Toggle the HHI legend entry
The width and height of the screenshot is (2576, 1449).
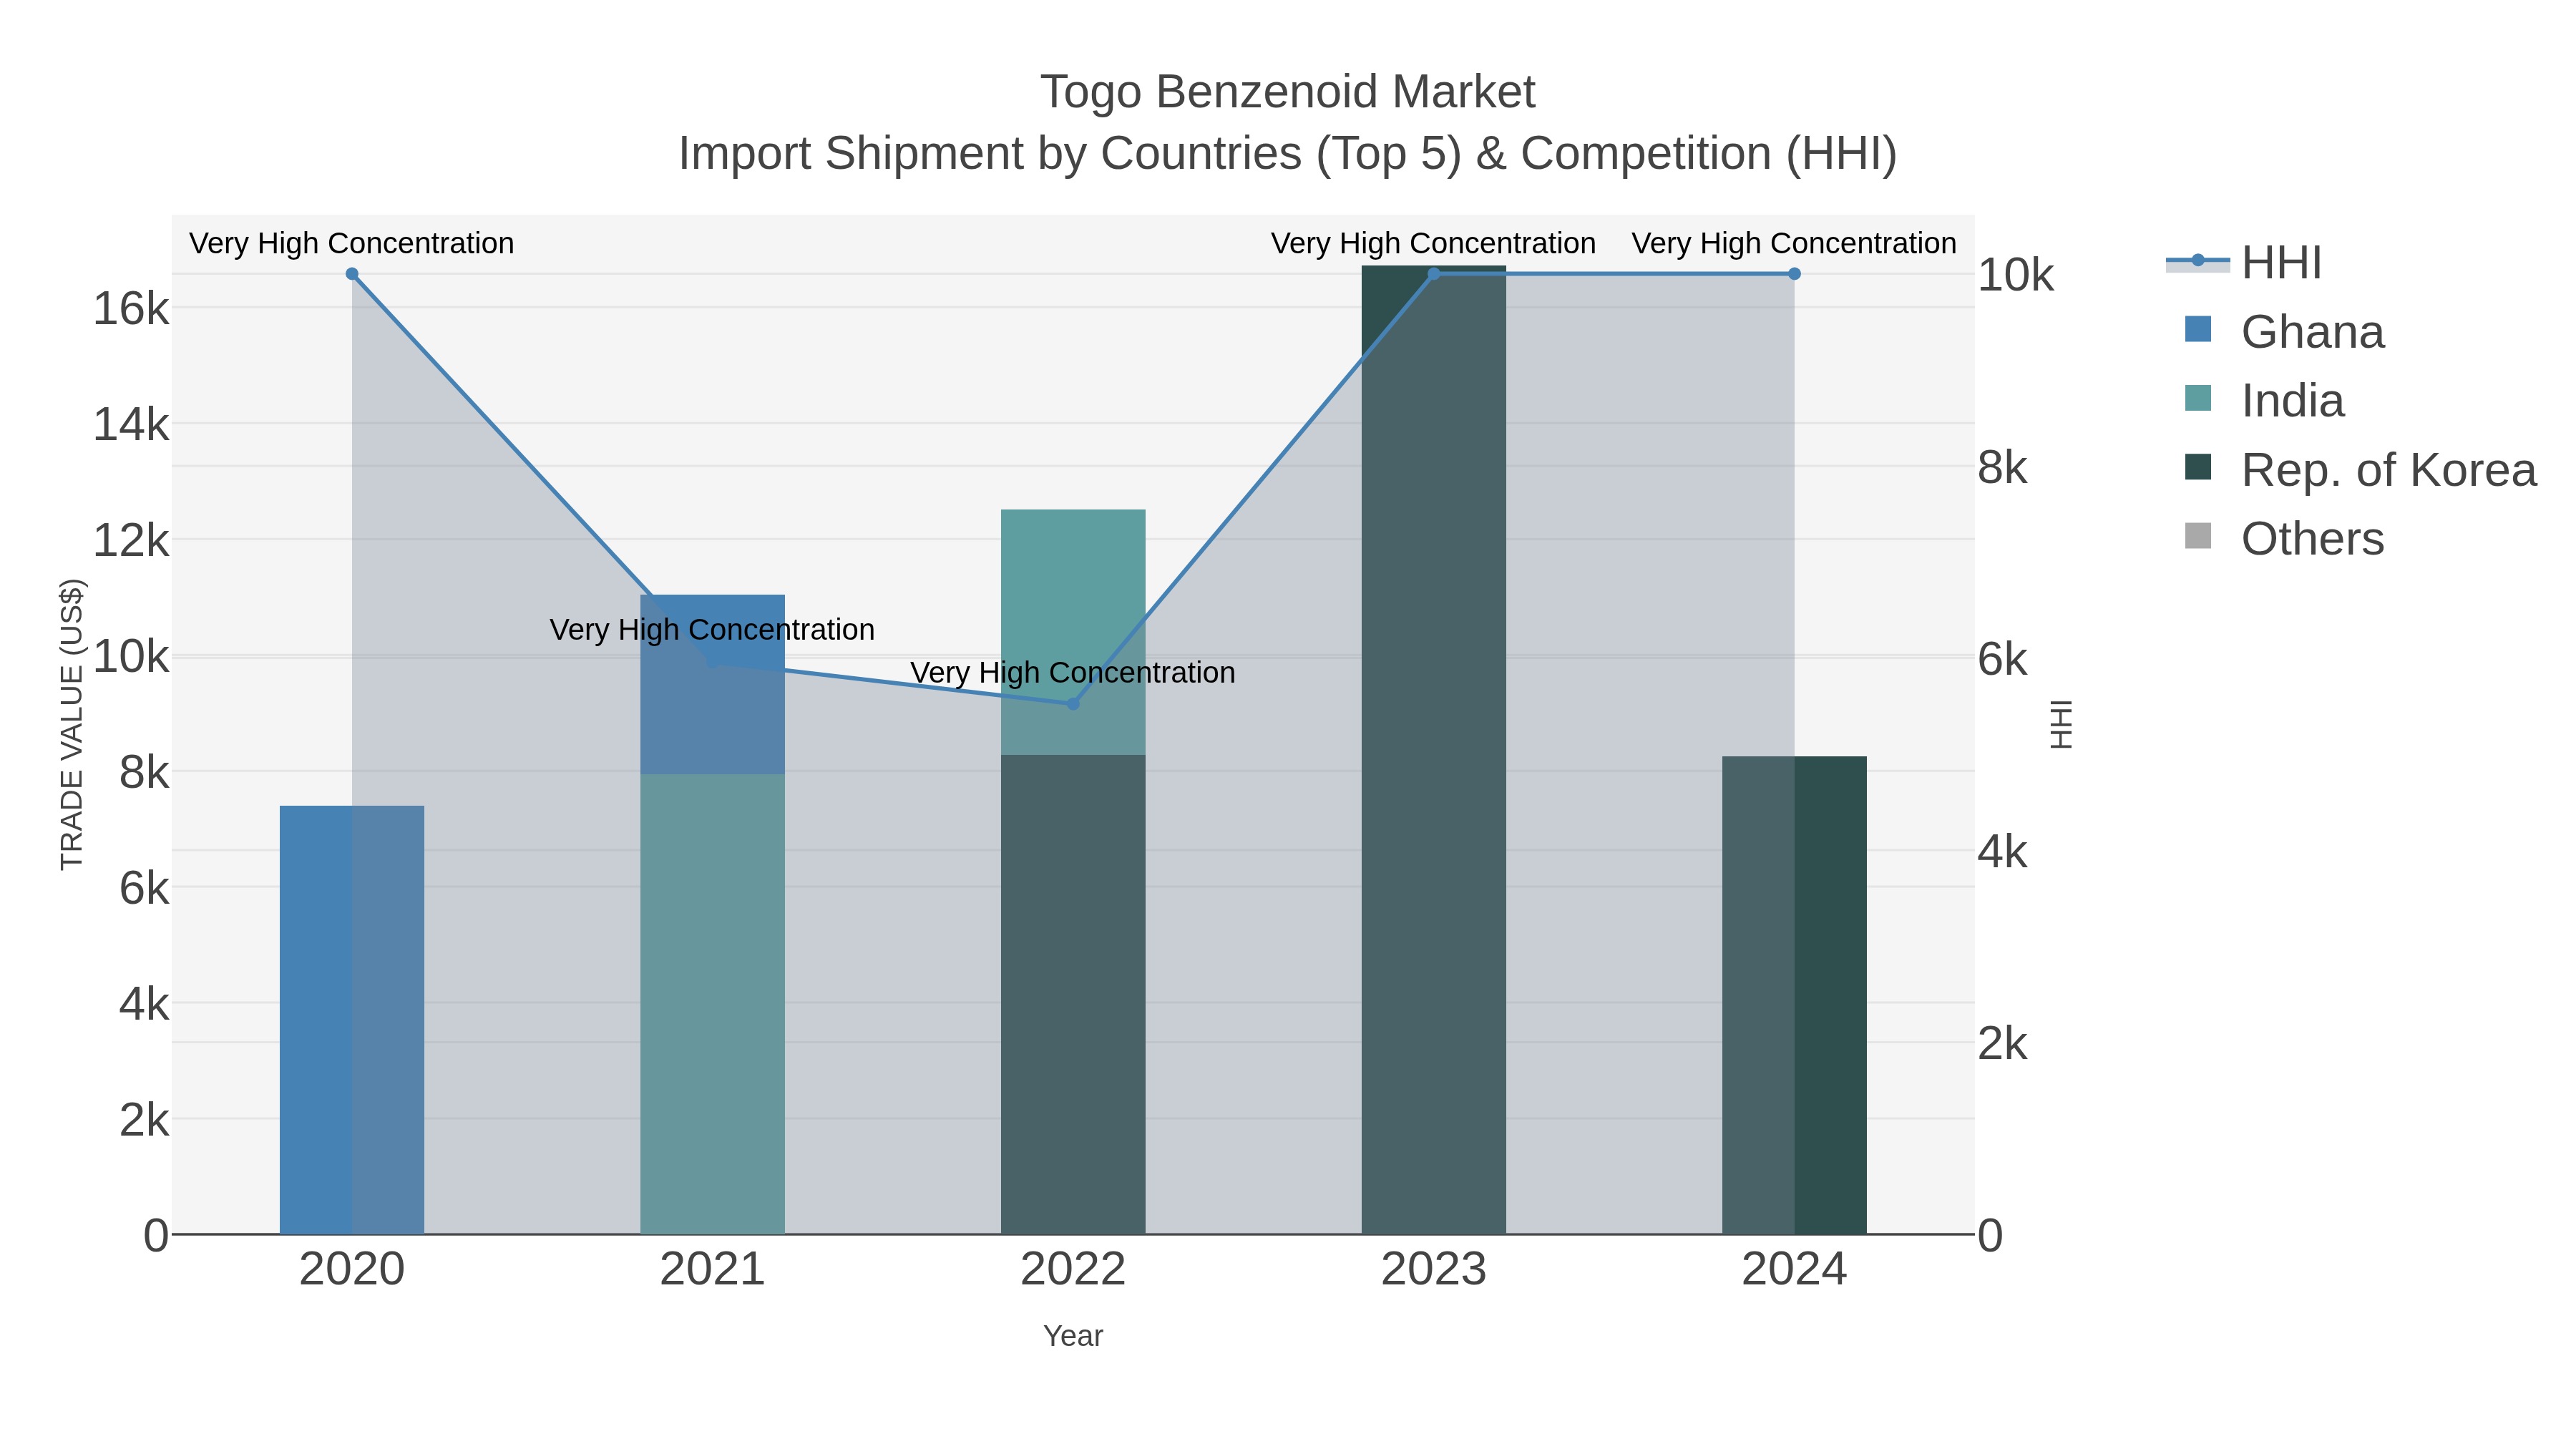[x=2243, y=263]
